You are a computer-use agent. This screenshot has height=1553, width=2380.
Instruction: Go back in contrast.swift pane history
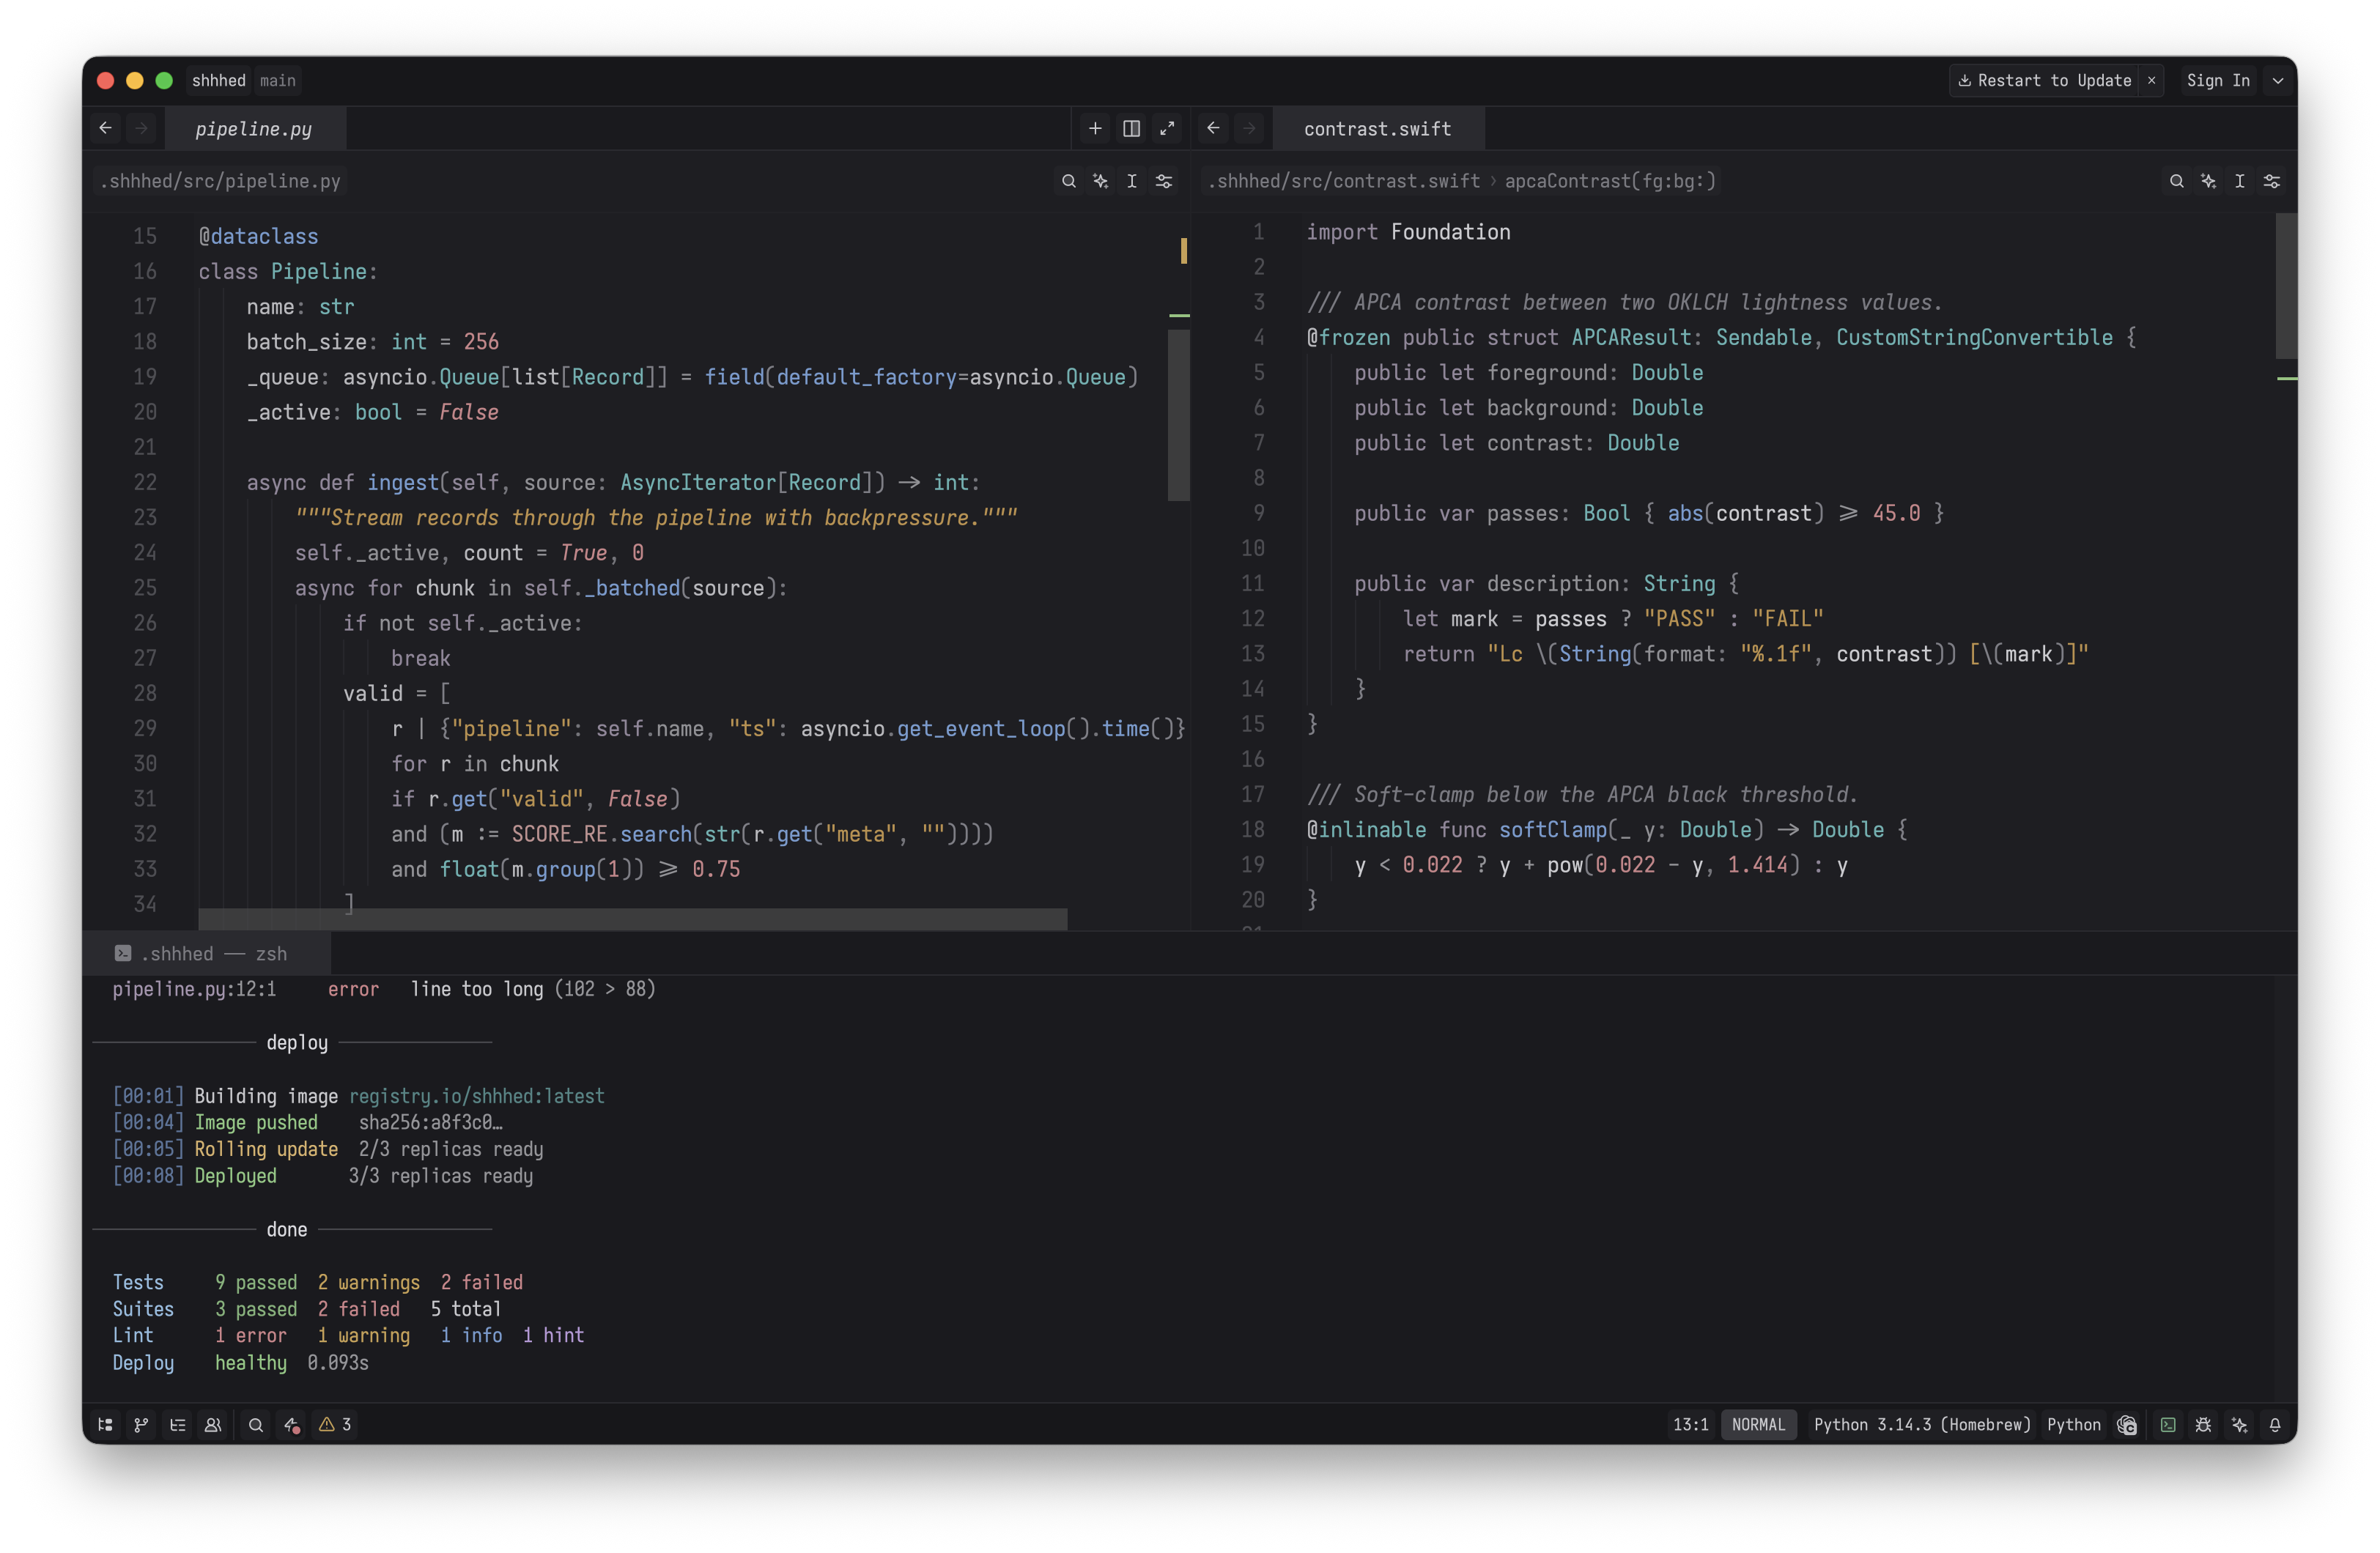pyautogui.click(x=1213, y=128)
